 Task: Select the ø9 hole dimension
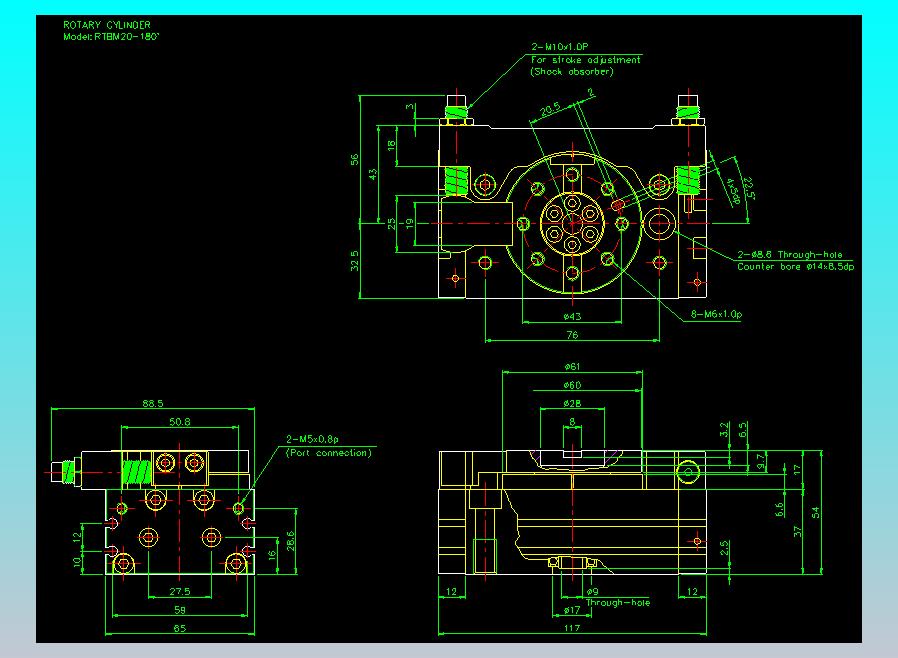(x=593, y=592)
